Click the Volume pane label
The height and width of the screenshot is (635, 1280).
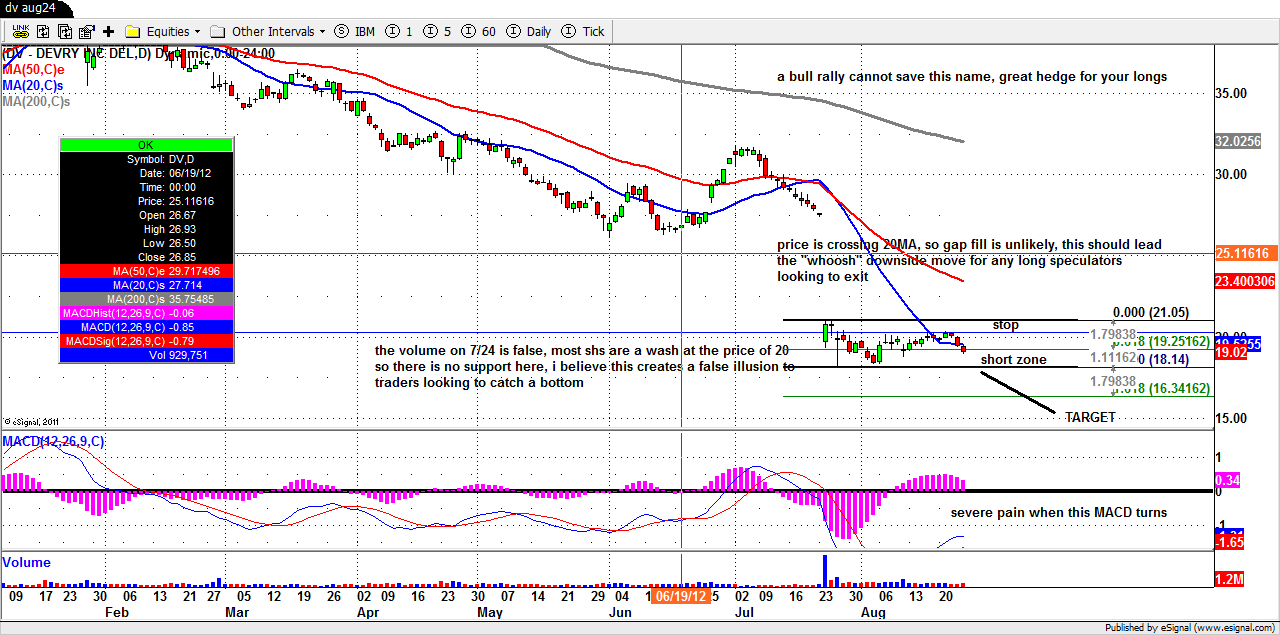[27, 562]
